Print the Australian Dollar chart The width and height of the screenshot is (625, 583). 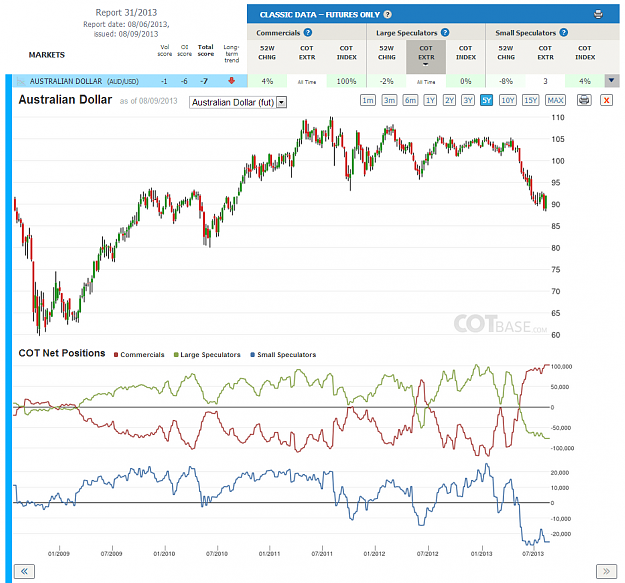tap(584, 100)
